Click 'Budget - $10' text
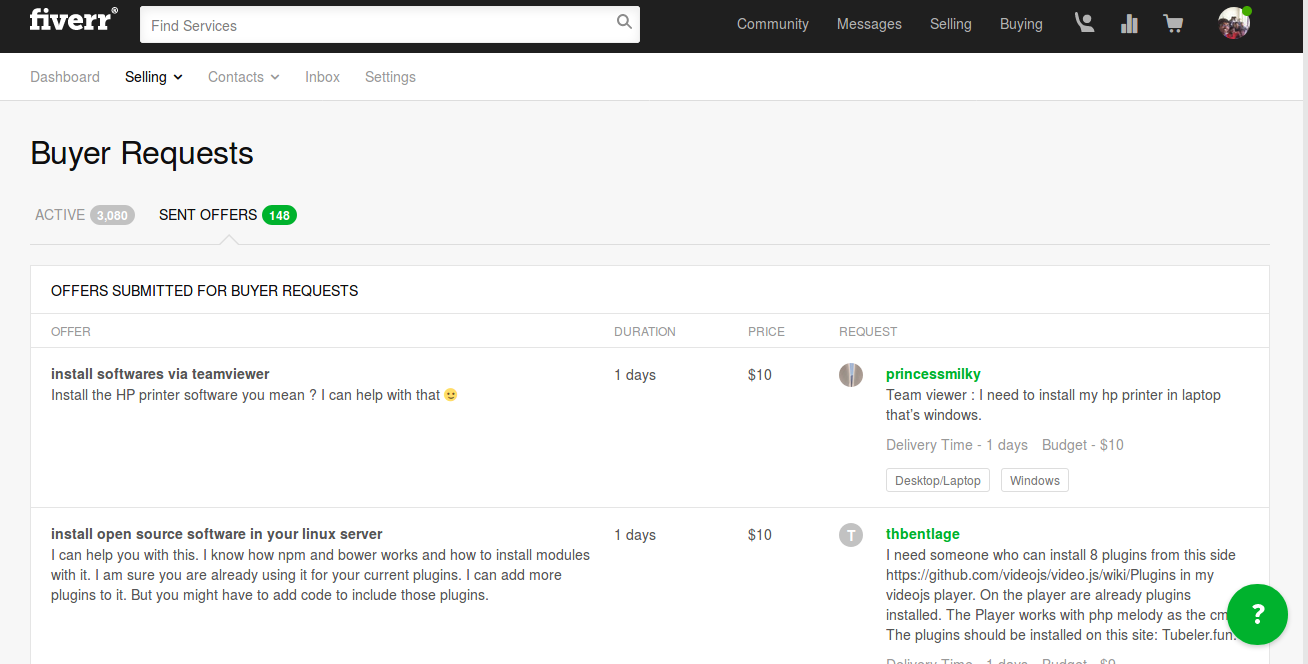The width and height of the screenshot is (1308, 664). (1083, 445)
